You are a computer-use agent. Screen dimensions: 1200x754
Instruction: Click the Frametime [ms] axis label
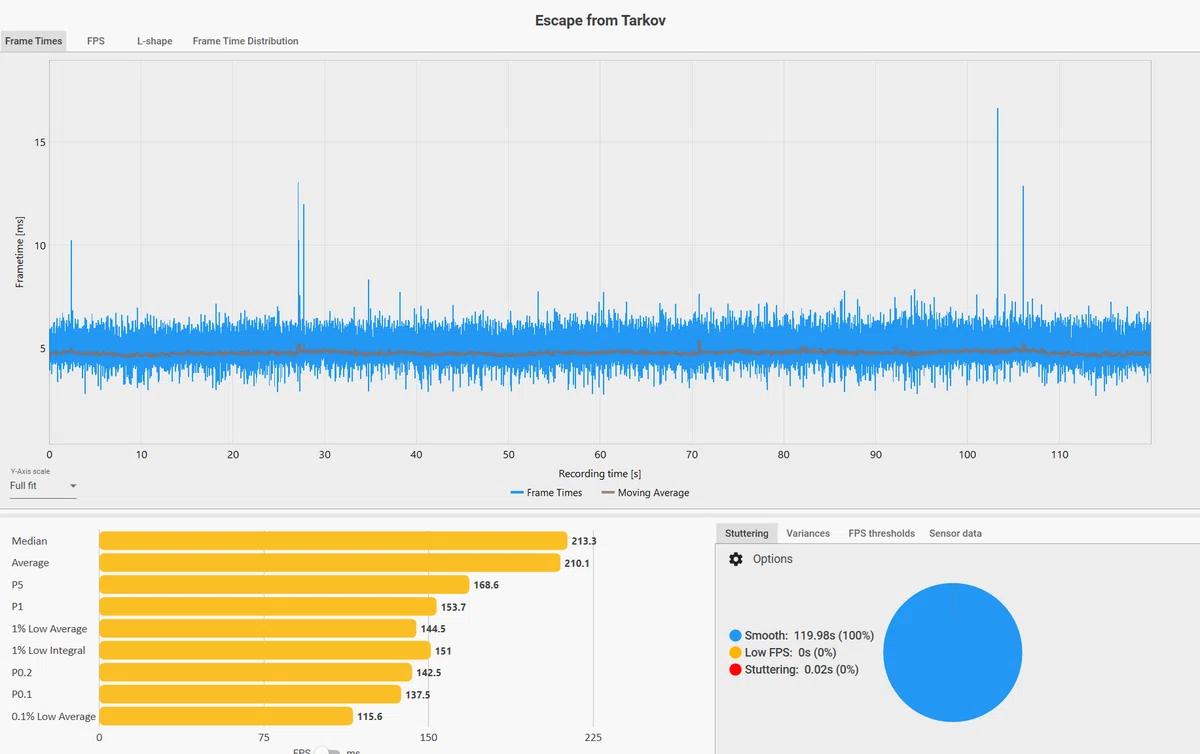pos(20,250)
